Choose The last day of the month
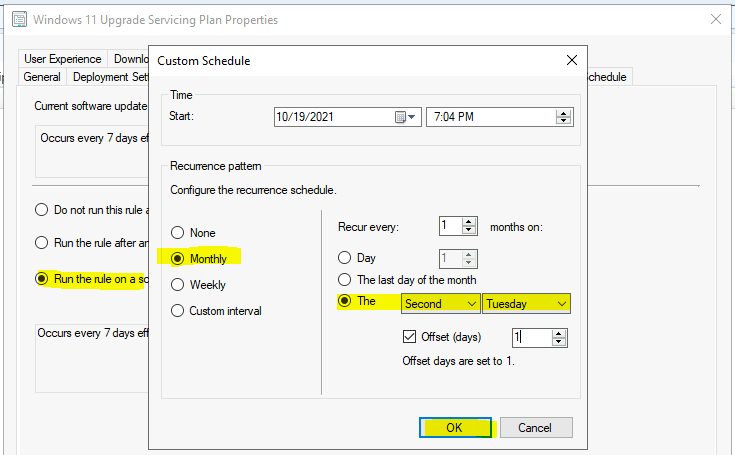Image resolution: width=735 pixels, height=455 pixels. (407, 280)
